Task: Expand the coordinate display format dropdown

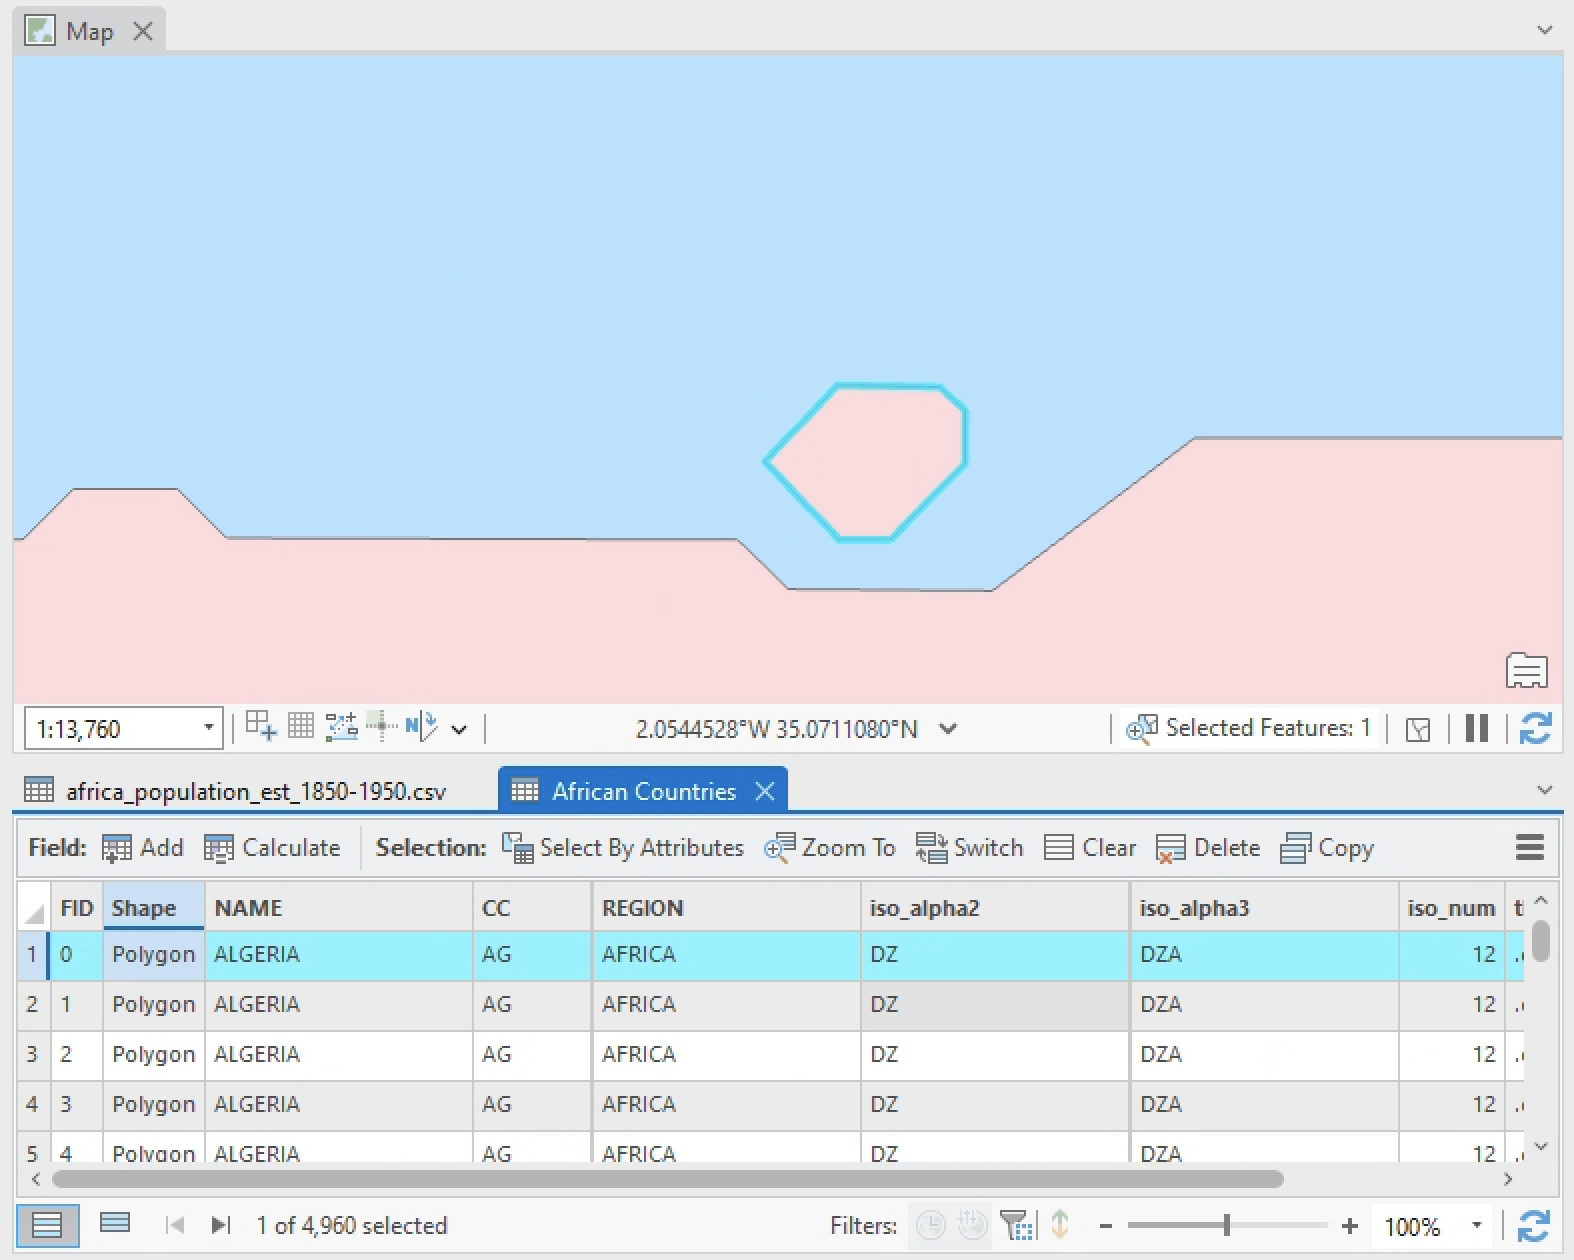Action: pyautogui.click(x=948, y=729)
